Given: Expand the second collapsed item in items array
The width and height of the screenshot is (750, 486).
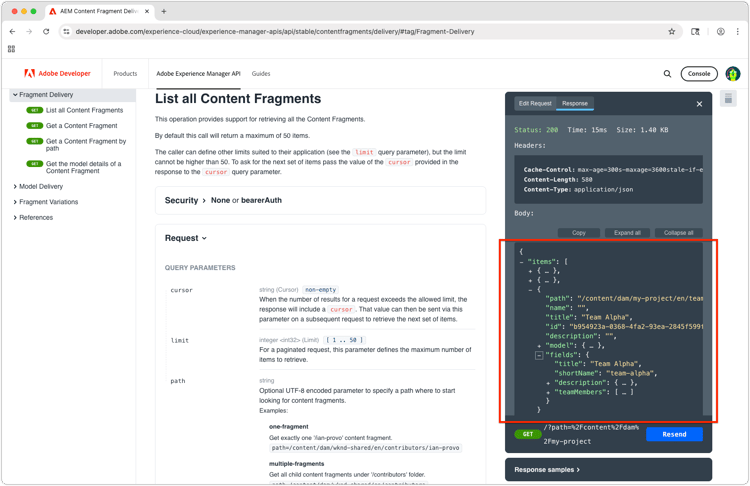Looking at the screenshot, I should point(530,281).
